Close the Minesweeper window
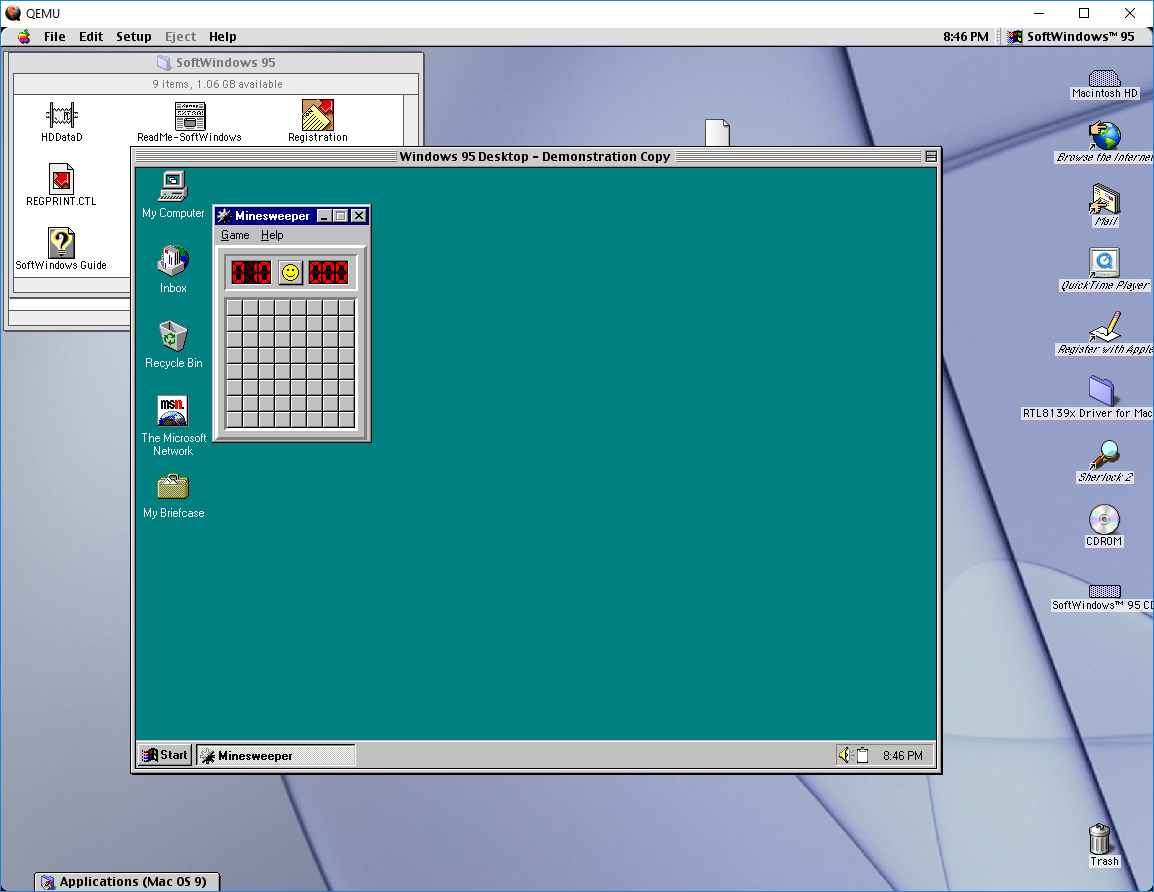The height and width of the screenshot is (892, 1154). [x=358, y=216]
